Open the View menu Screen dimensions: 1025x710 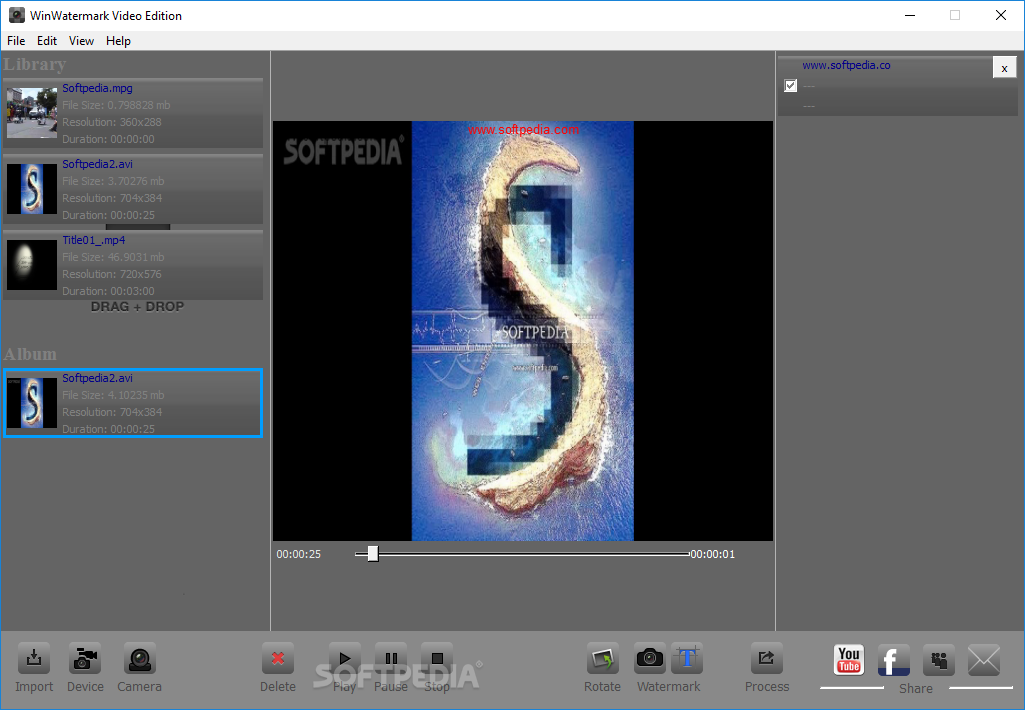click(81, 41)
